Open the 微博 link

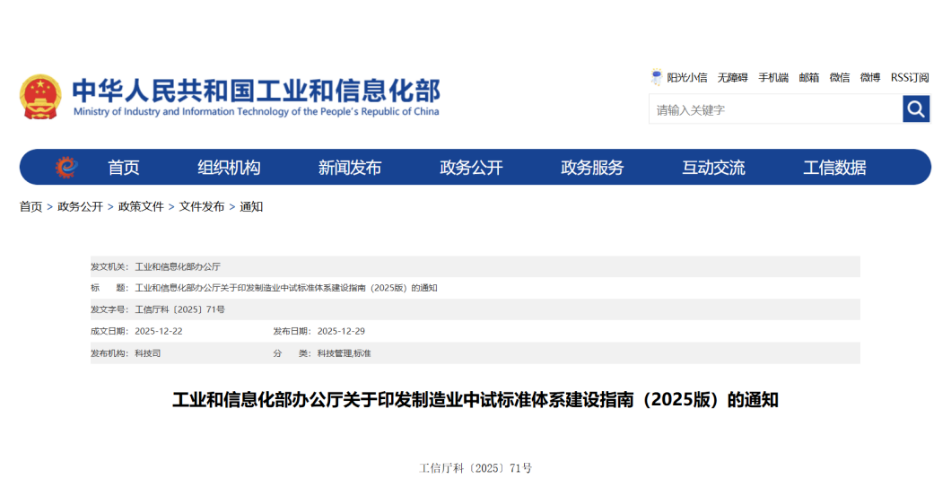pos(870,77)
